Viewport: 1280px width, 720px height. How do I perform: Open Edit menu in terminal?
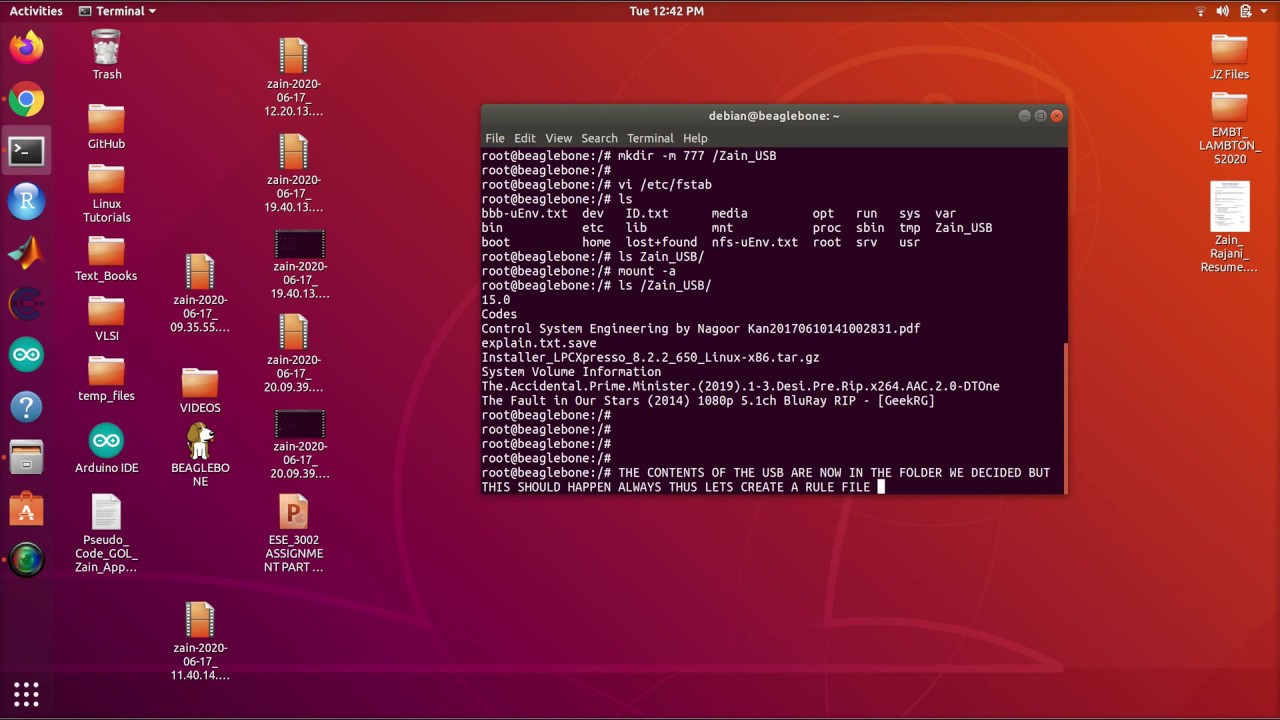[525, 138]
